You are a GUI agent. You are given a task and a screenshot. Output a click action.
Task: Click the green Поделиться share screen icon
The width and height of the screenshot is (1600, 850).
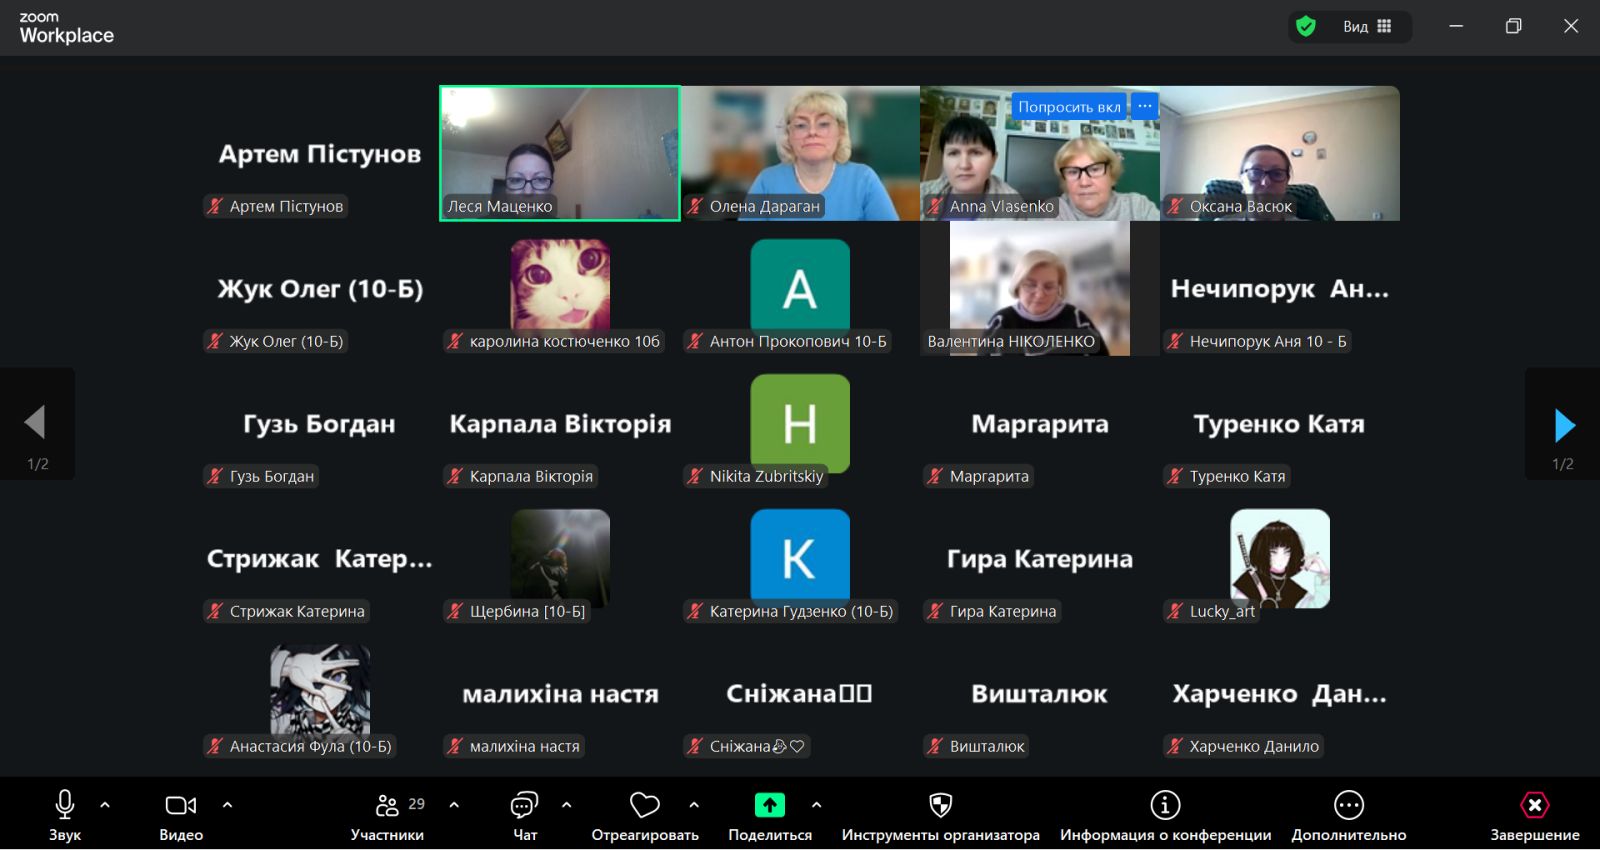pos(770,805)
